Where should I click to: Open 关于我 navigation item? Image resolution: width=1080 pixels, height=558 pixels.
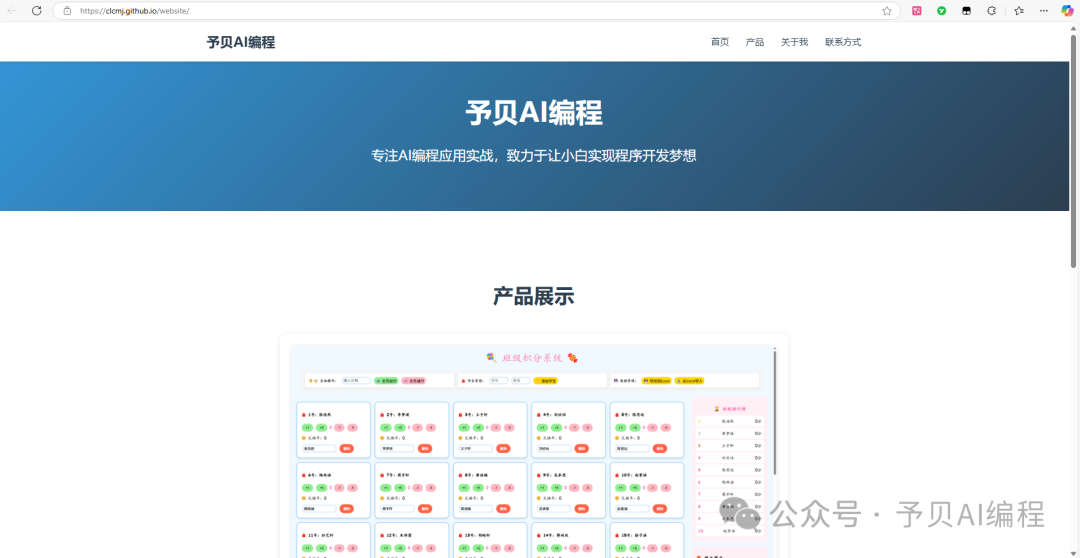click(x=794, y=42)
